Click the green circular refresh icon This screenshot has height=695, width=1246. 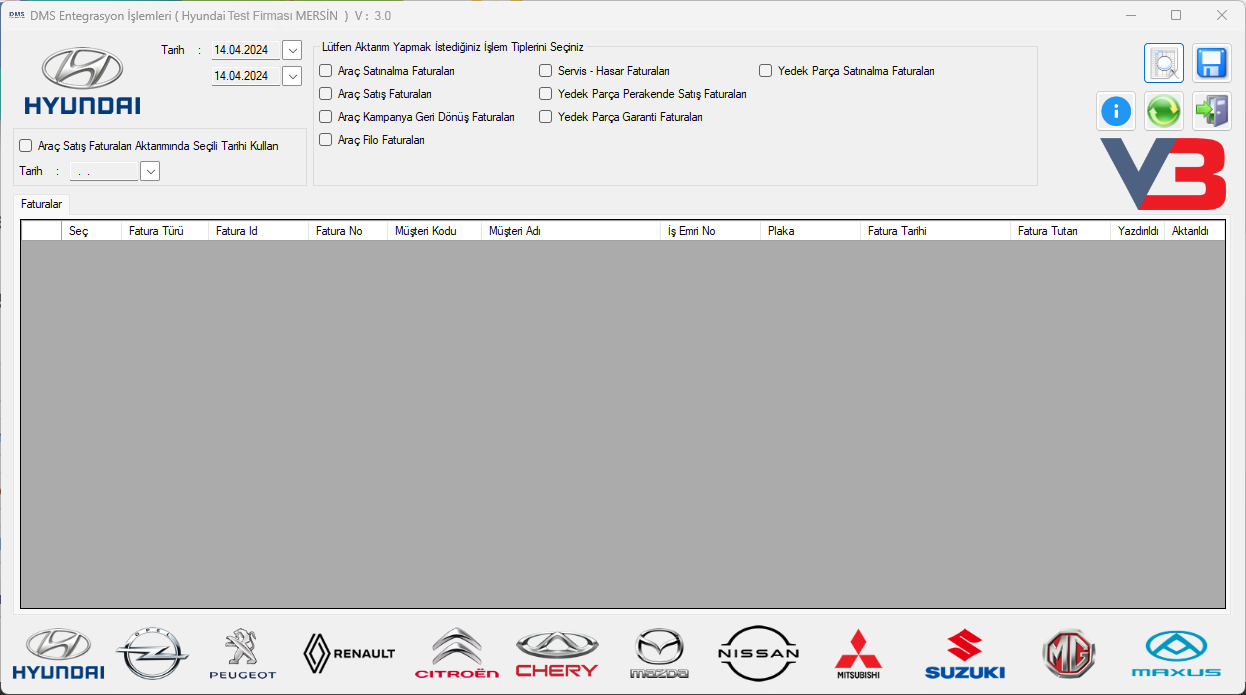click(x=1164, y=111)
